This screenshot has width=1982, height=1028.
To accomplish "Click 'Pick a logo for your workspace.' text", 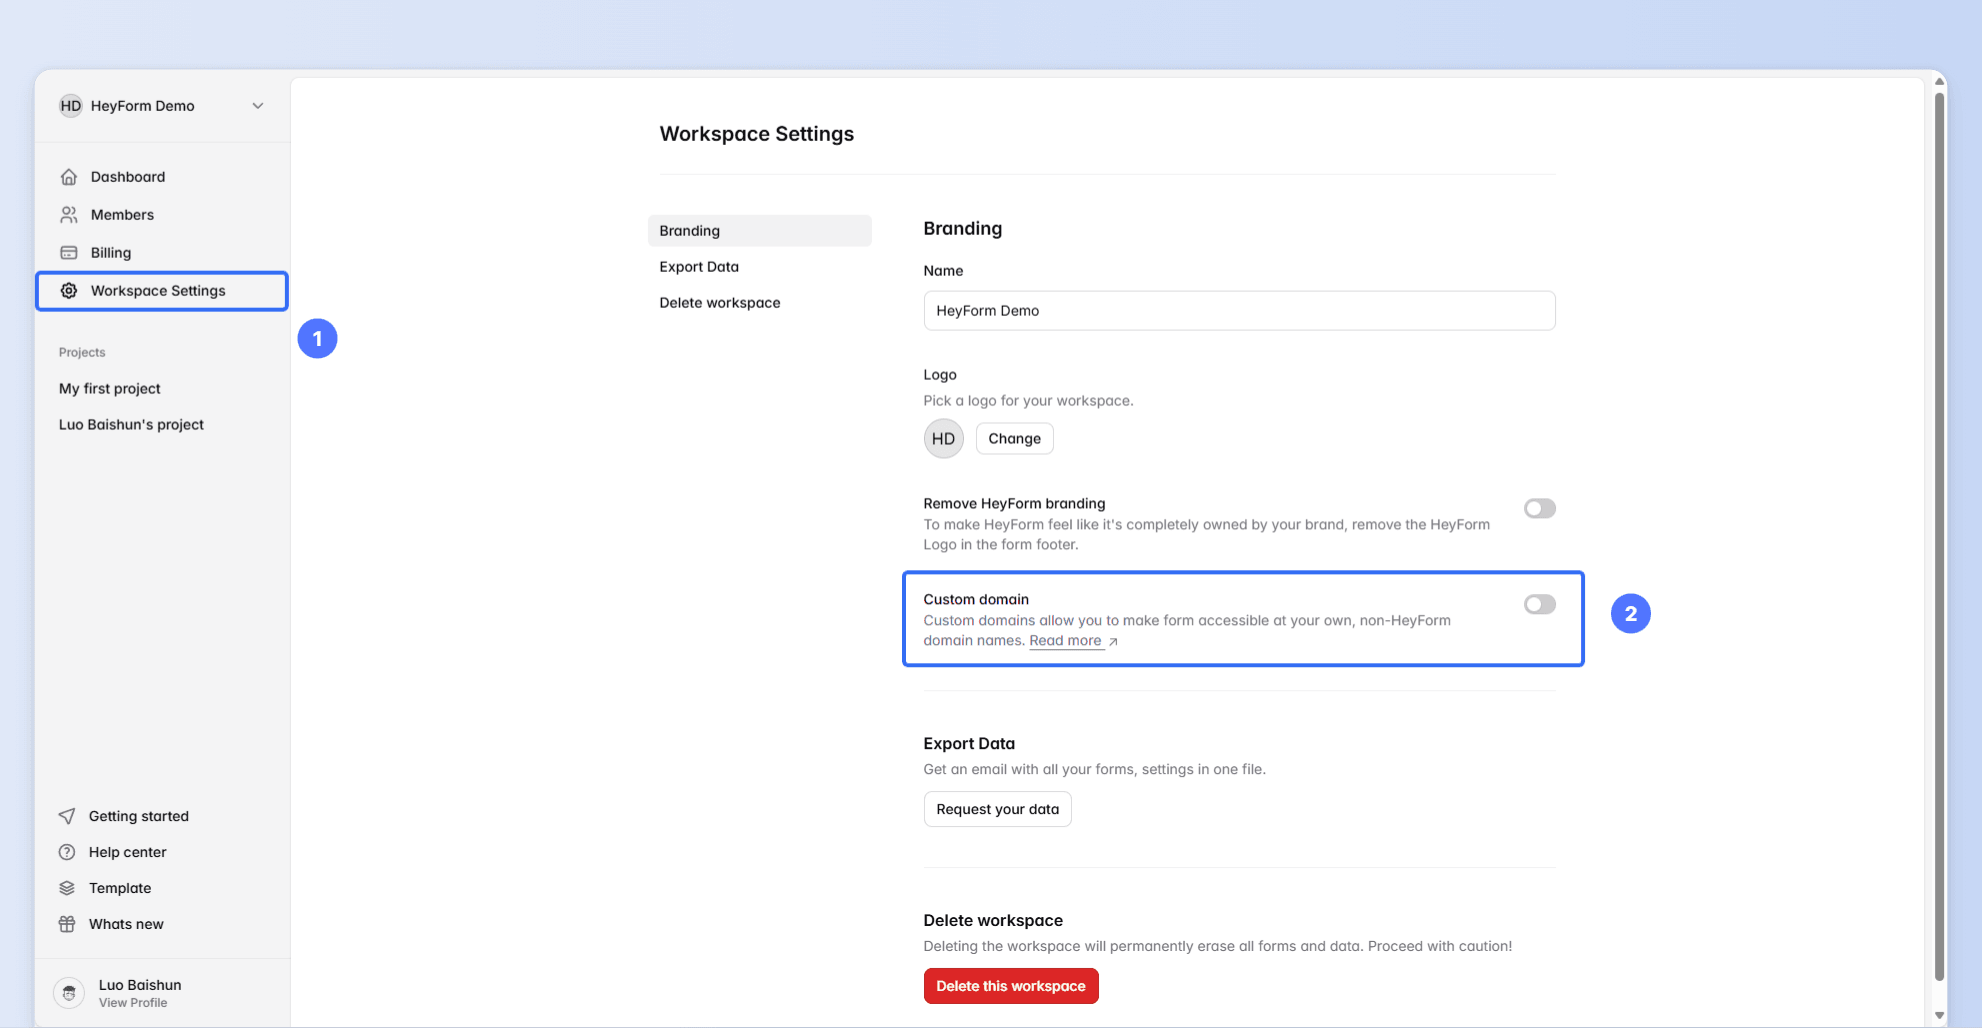I will click(x=1029, y=401).
